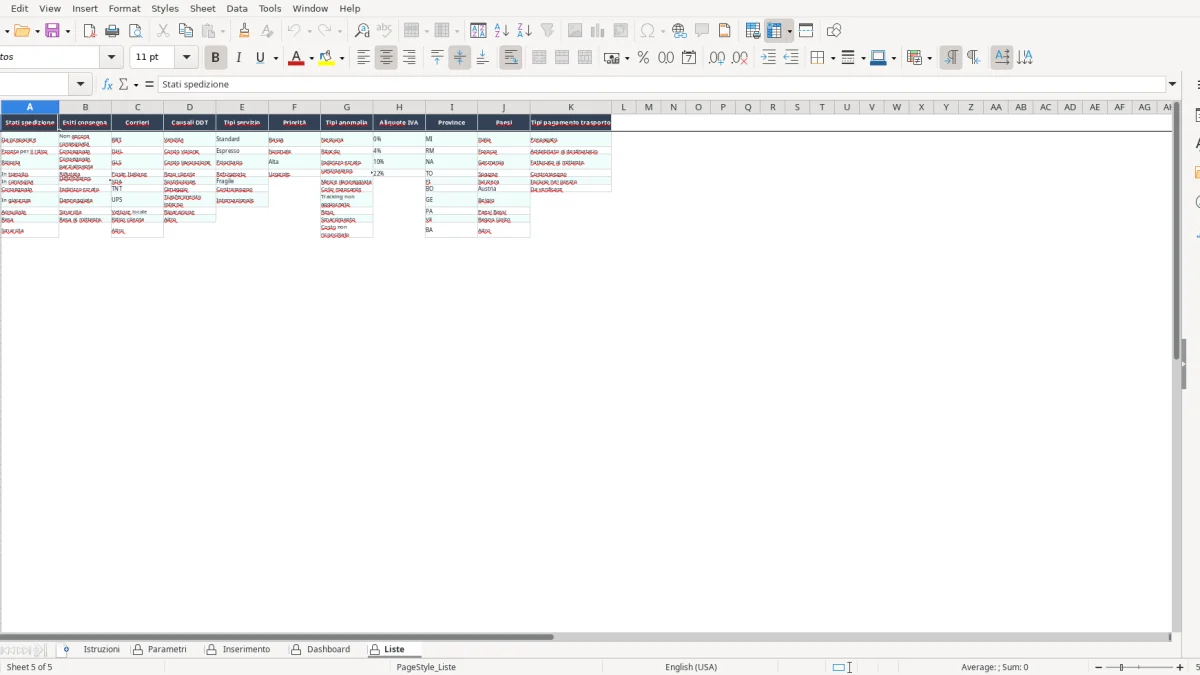The width and height of the screenshot is (1200, 675).
Task: Open the Insert menu
Action: (85, 8)
